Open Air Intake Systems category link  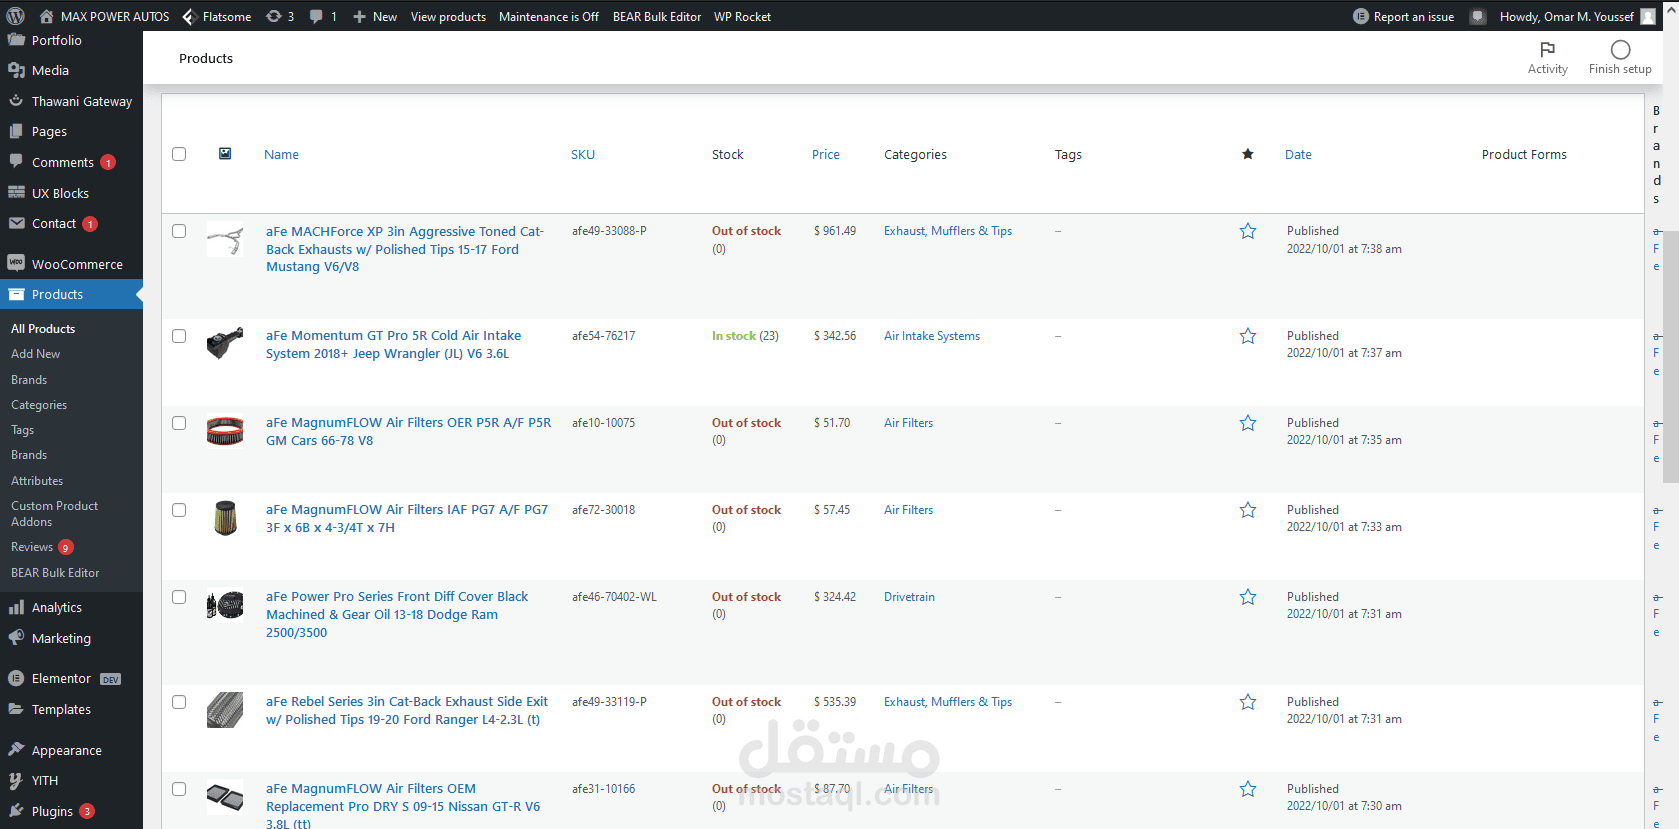[x=932, y=336]
